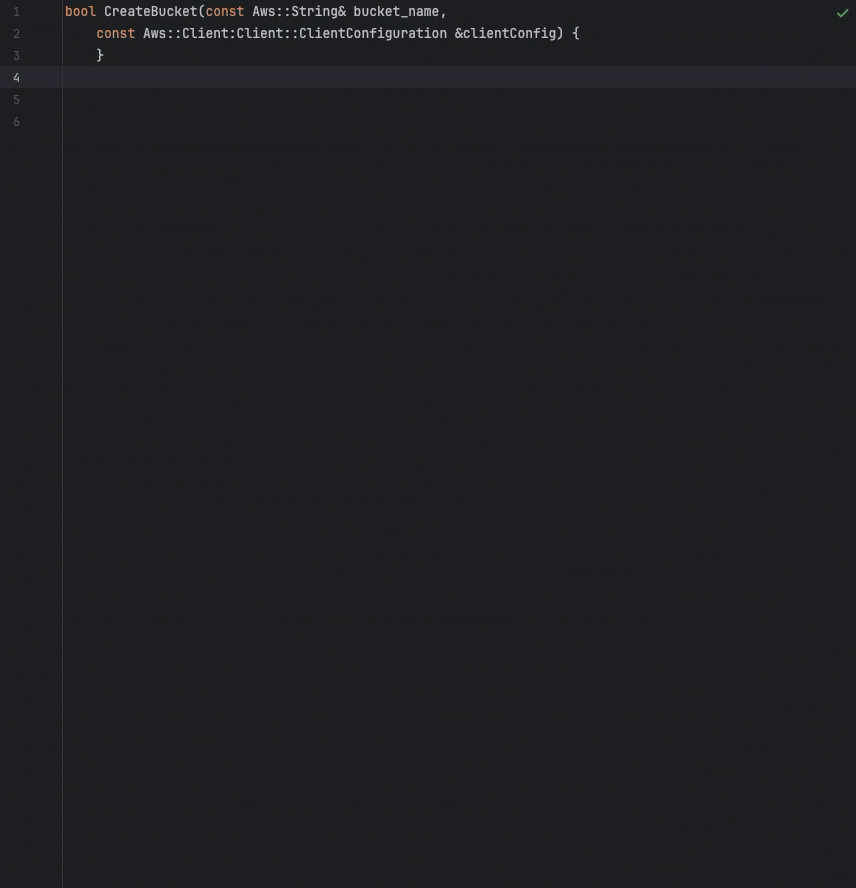This screenshot has width=856, height=888.
Task: Place the cursor on the highlighted line 4
Action: pyautogui.click(x=200, y=77)
